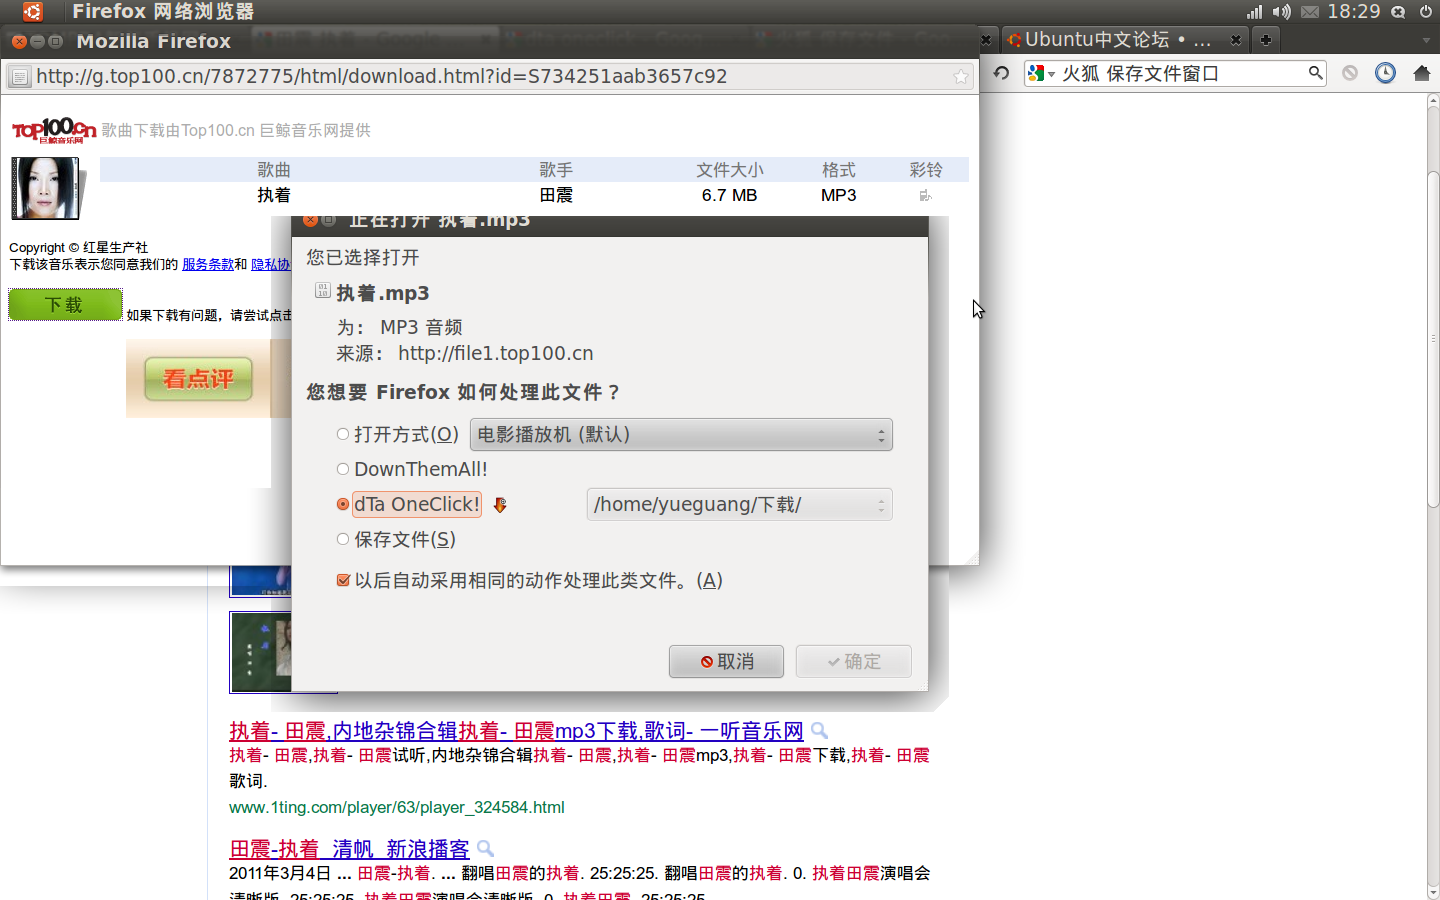Click the main window vertical scrollbar
Screen dimensions: 1440x900
tap(1432, 338)
